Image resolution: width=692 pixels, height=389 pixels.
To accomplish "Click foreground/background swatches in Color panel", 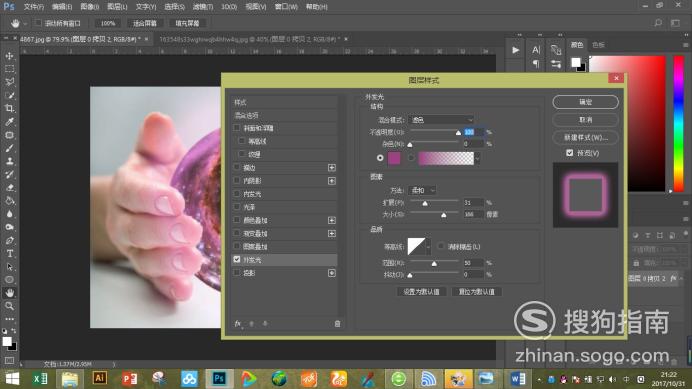I will 578,64.
